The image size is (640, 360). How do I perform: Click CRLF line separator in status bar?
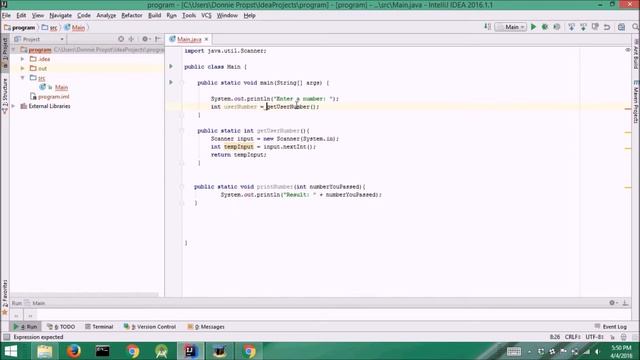click(x=572, y=337)
